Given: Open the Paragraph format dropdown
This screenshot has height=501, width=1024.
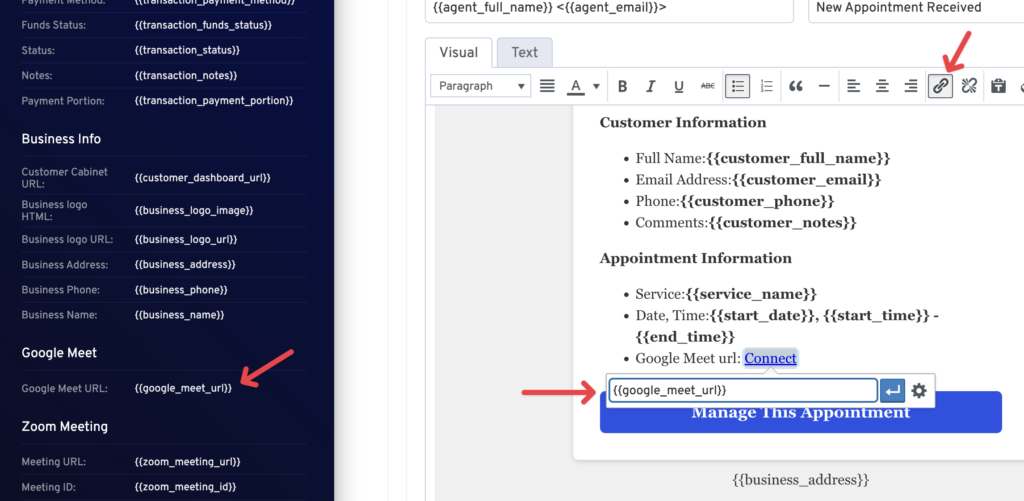Looking at the screenshot, I should tap(480, 86).
